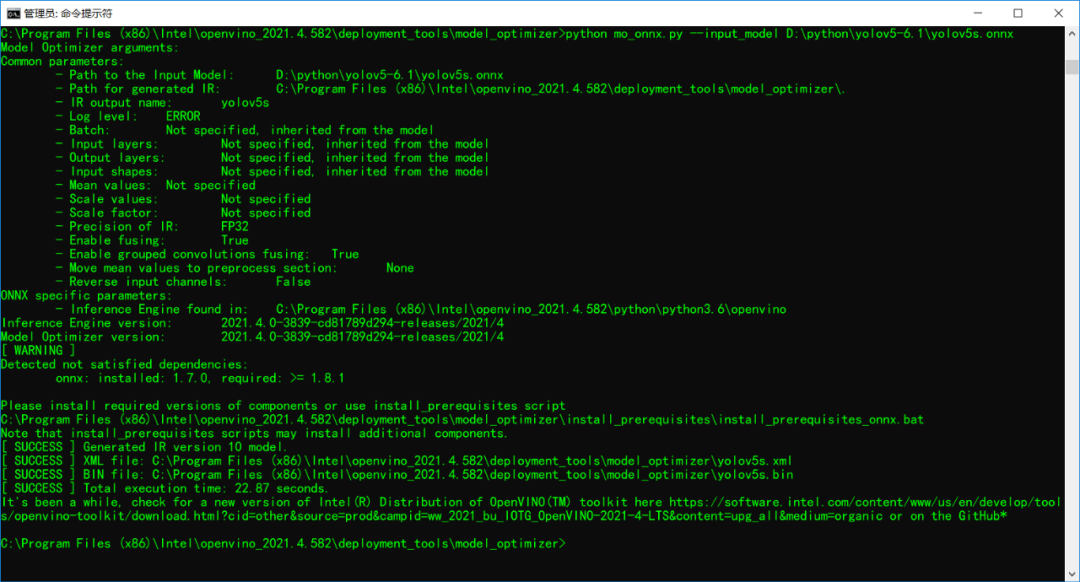This screenshot has width=1080, height=582.
Task: Click the 'XML file' success line
Action: click(397, 461)
